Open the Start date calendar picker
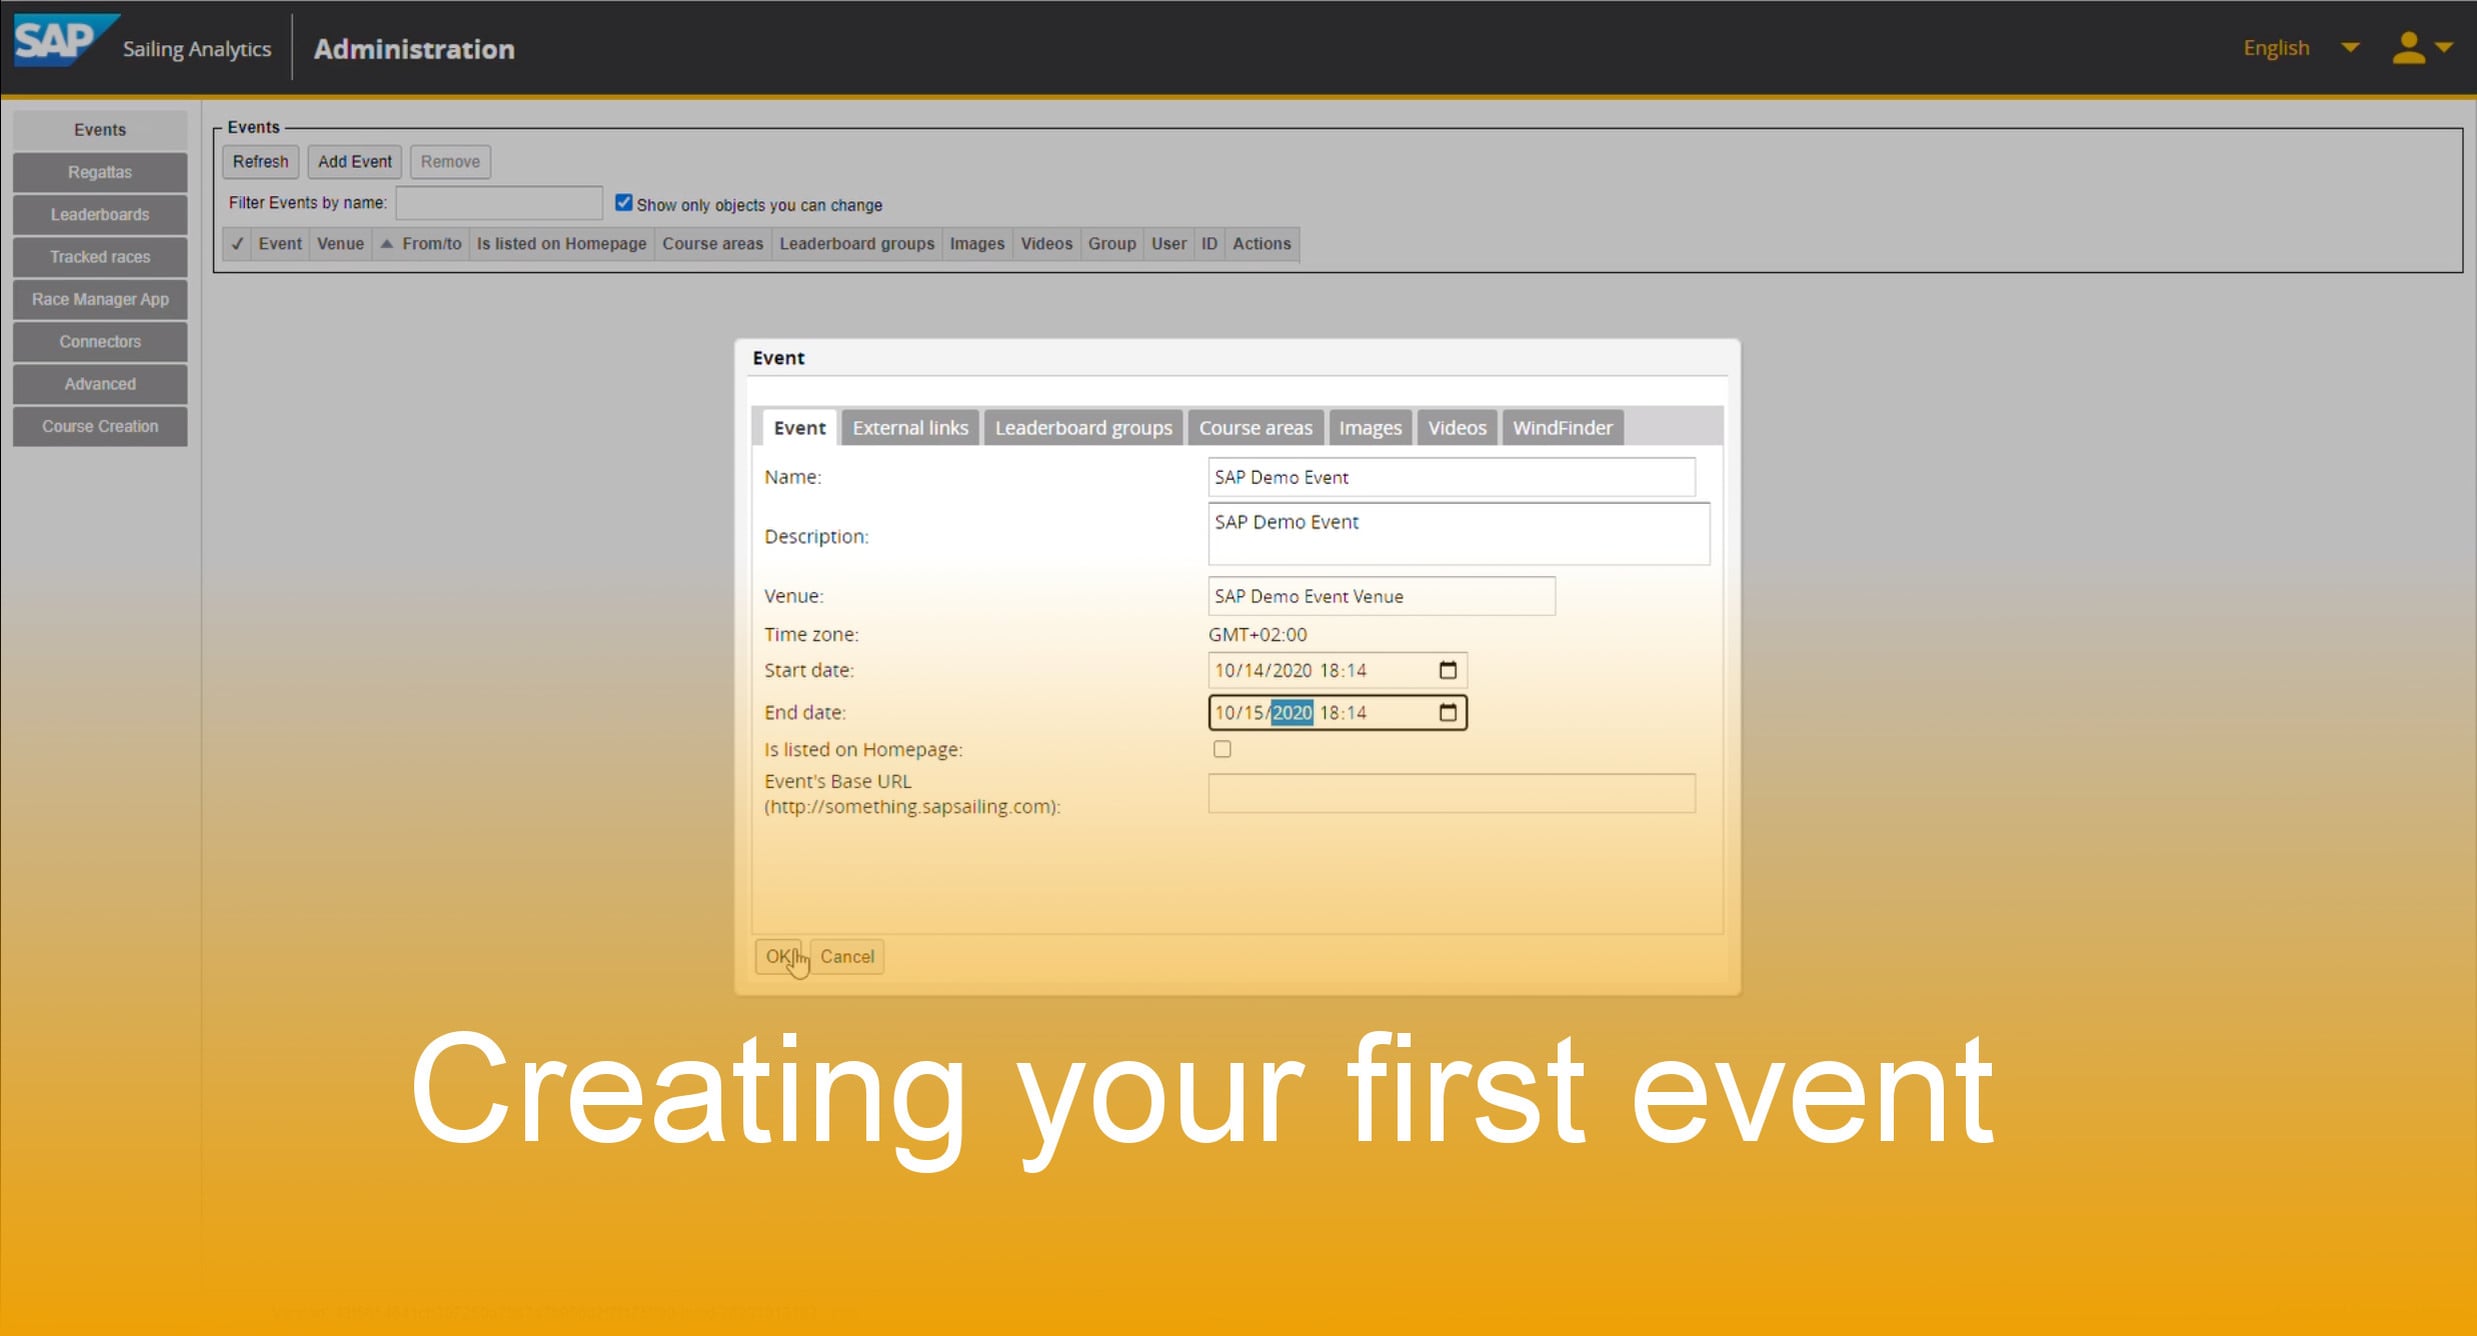Viewport: 2477px width, 1336px height. pos(1447,670)
